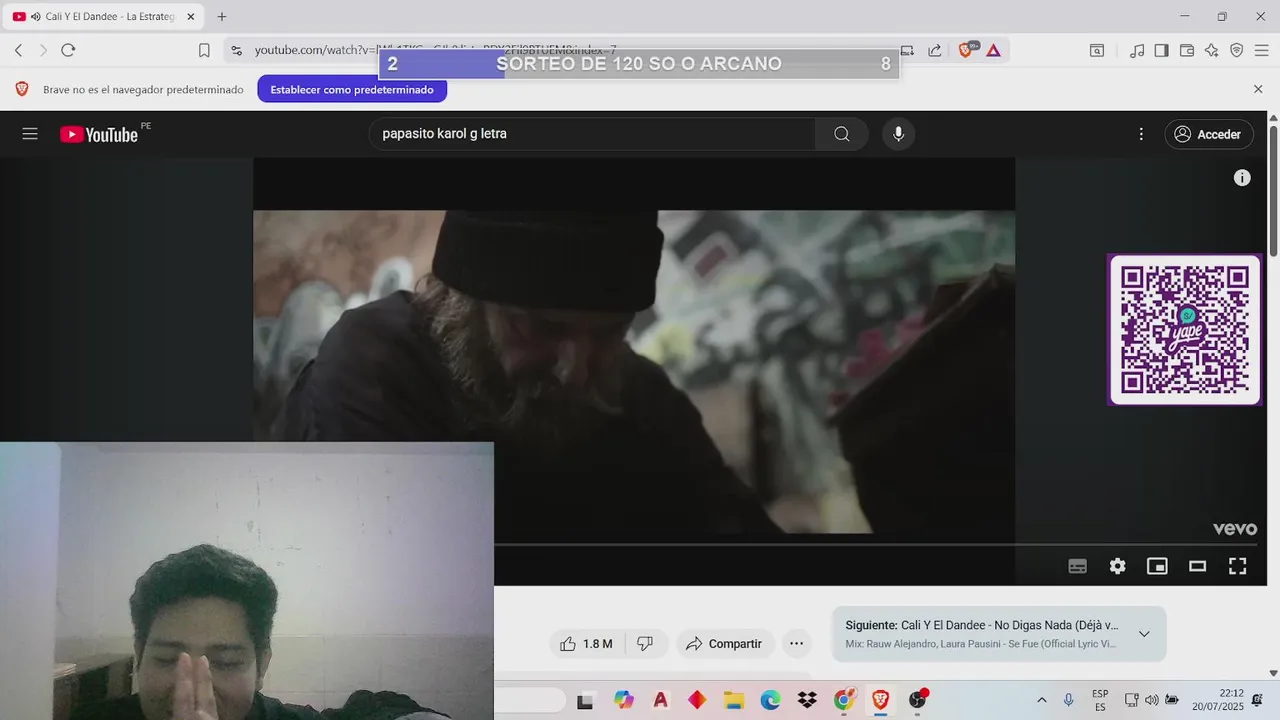Open Copilot from the taskbar

coord(624,700)
